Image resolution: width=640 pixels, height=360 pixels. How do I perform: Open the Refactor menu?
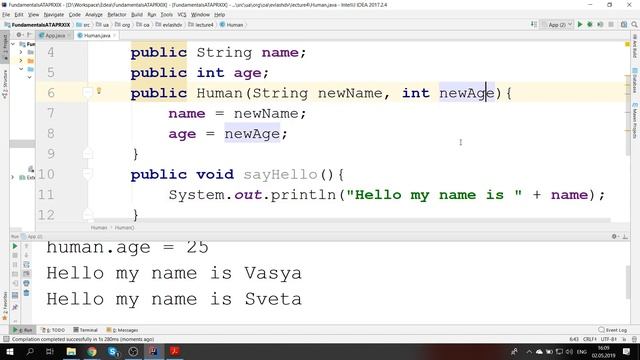pos(117,14)
